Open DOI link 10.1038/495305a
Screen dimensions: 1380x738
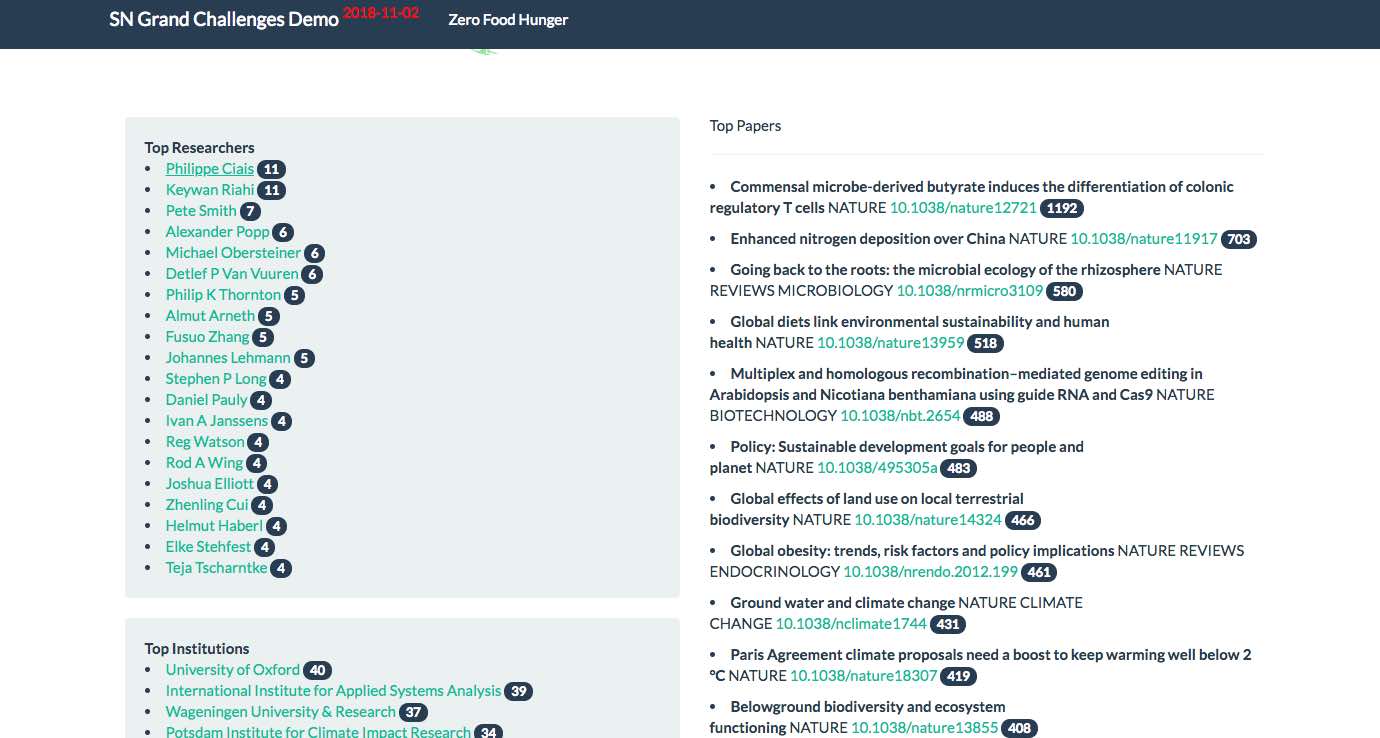point(877,468)
